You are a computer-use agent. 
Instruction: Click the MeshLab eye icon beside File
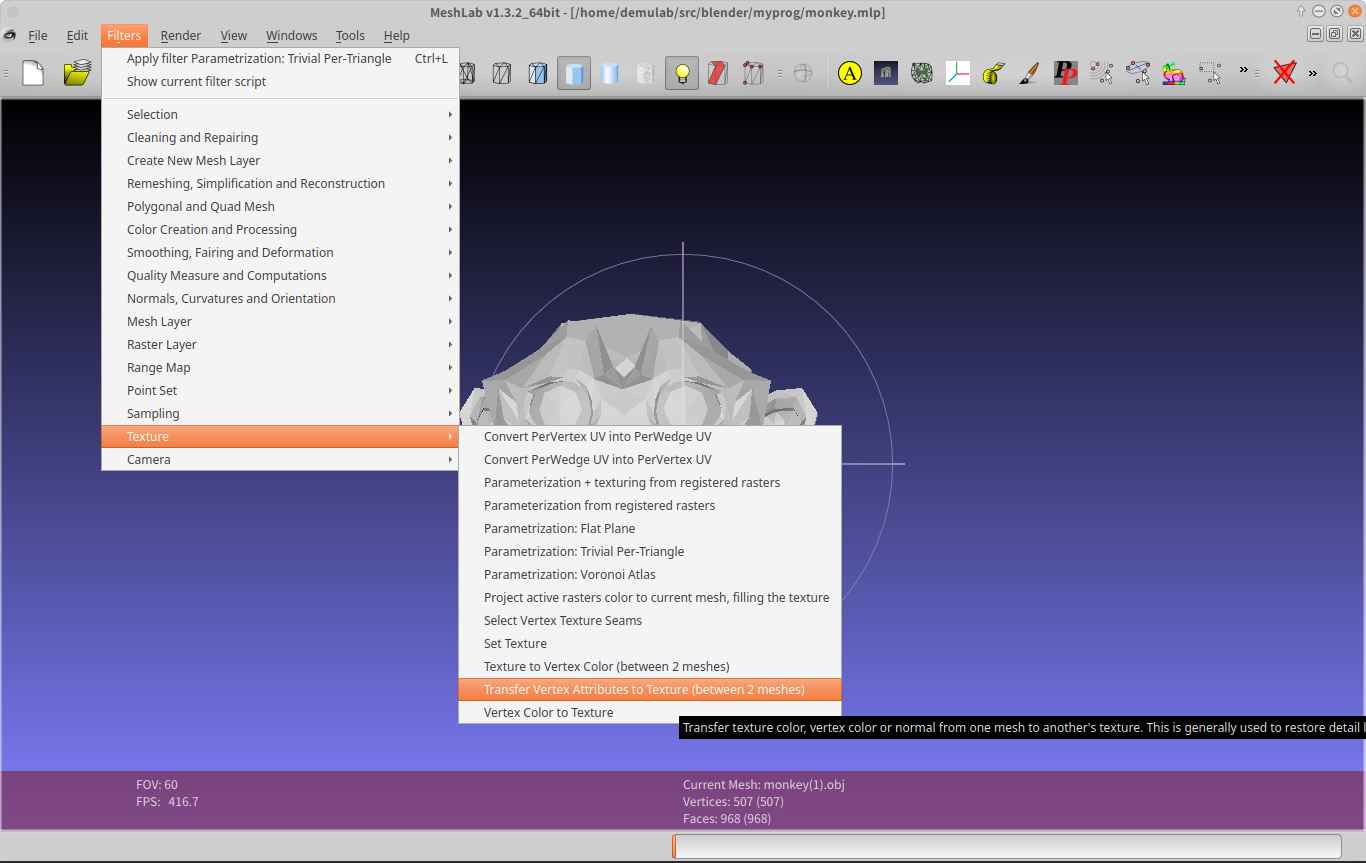point(10,35)
